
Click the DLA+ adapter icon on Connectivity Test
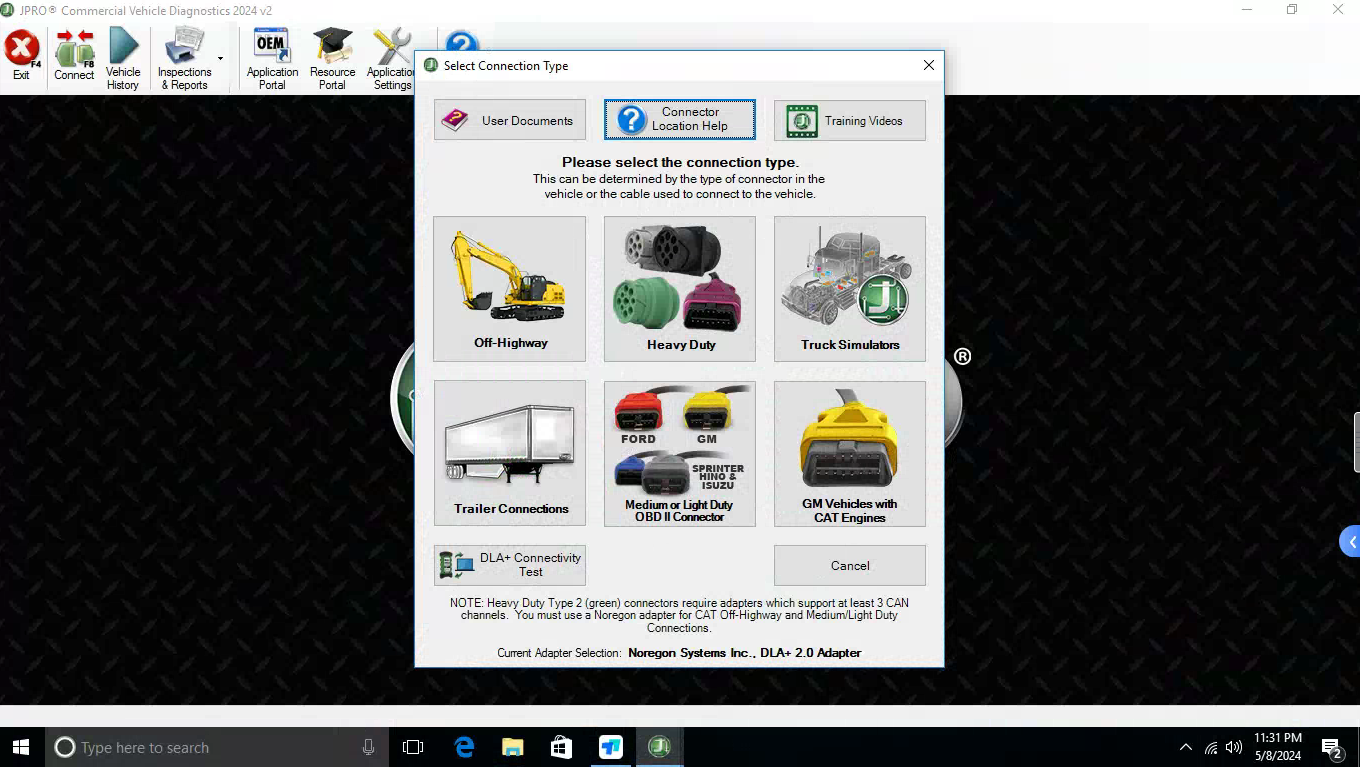click(456, 565)
